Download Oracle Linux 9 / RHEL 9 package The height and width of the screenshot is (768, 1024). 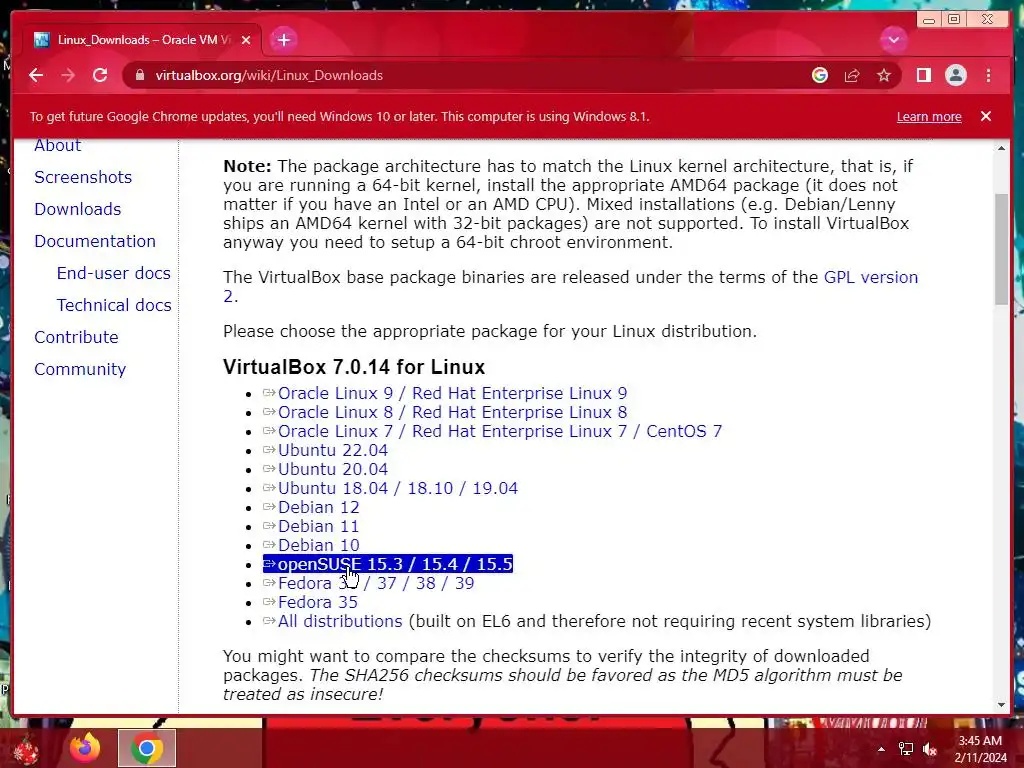452,393
